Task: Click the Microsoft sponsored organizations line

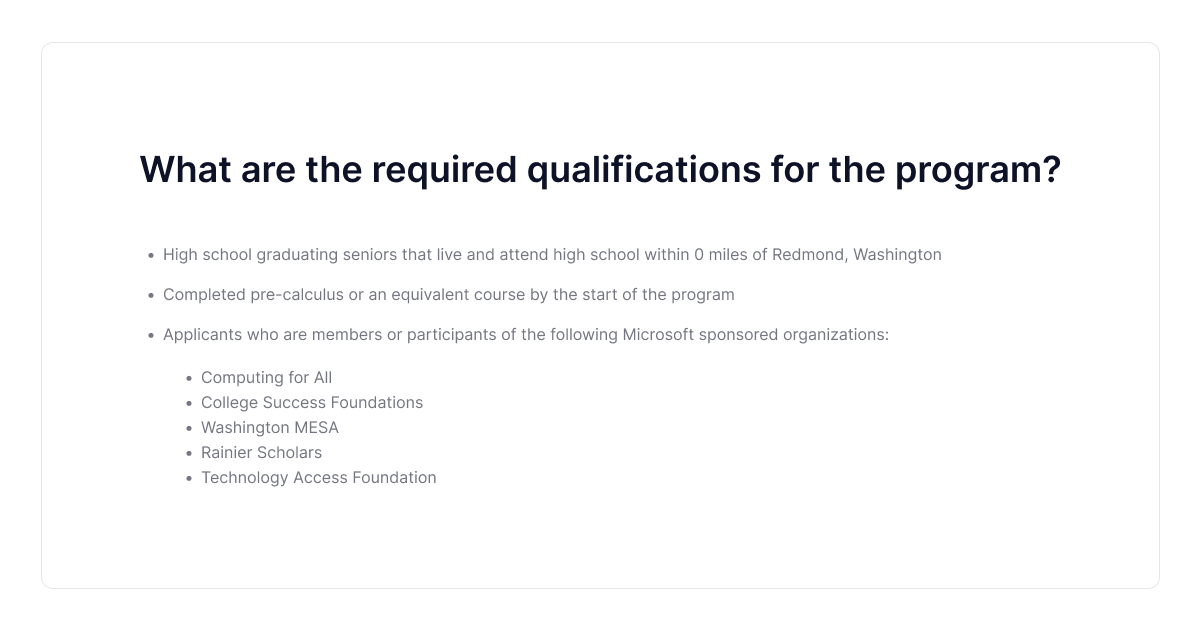Action: 525,334
